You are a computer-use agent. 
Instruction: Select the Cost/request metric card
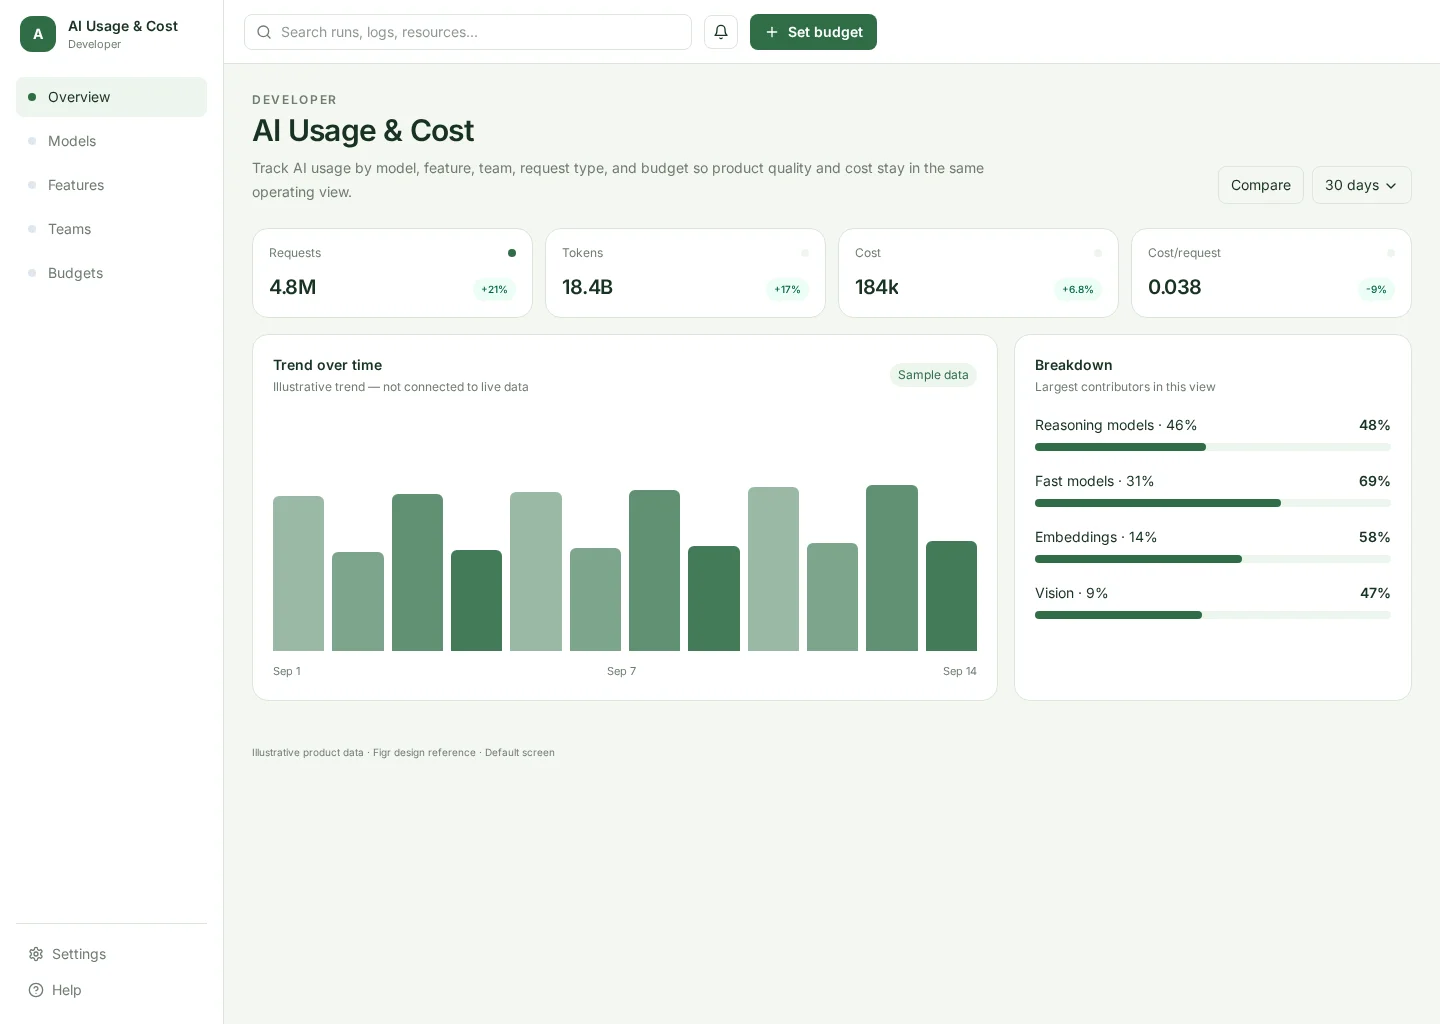(x=1271, y=273)
